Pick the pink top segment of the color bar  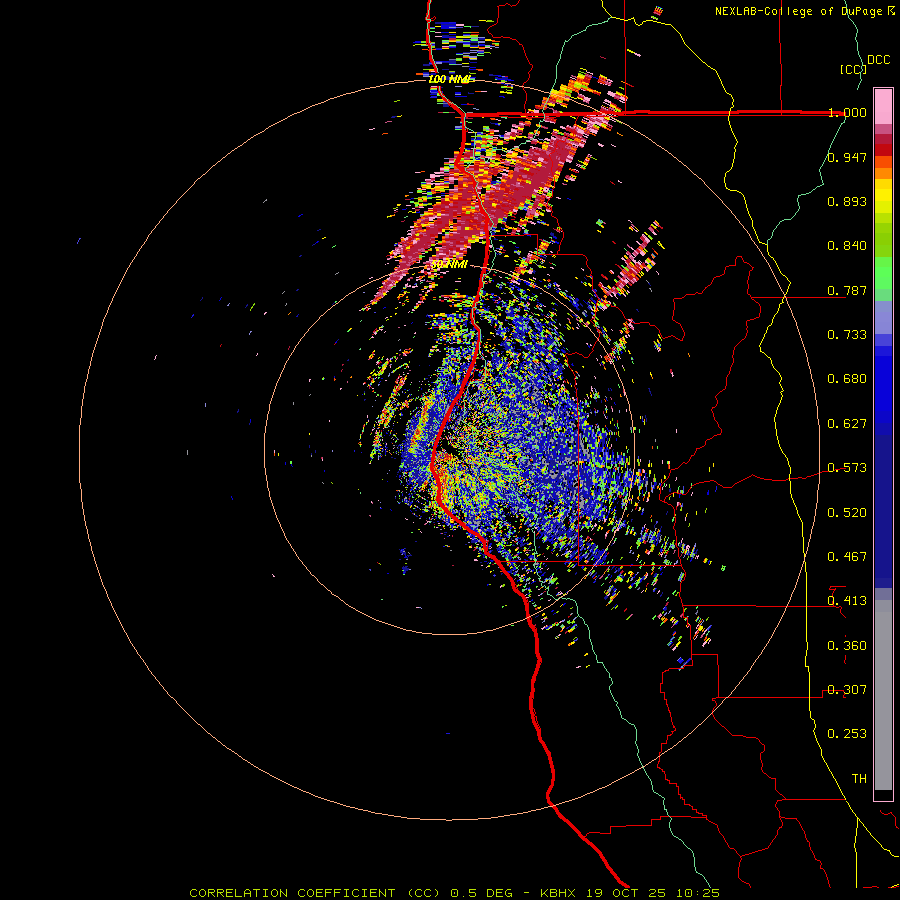883,106
